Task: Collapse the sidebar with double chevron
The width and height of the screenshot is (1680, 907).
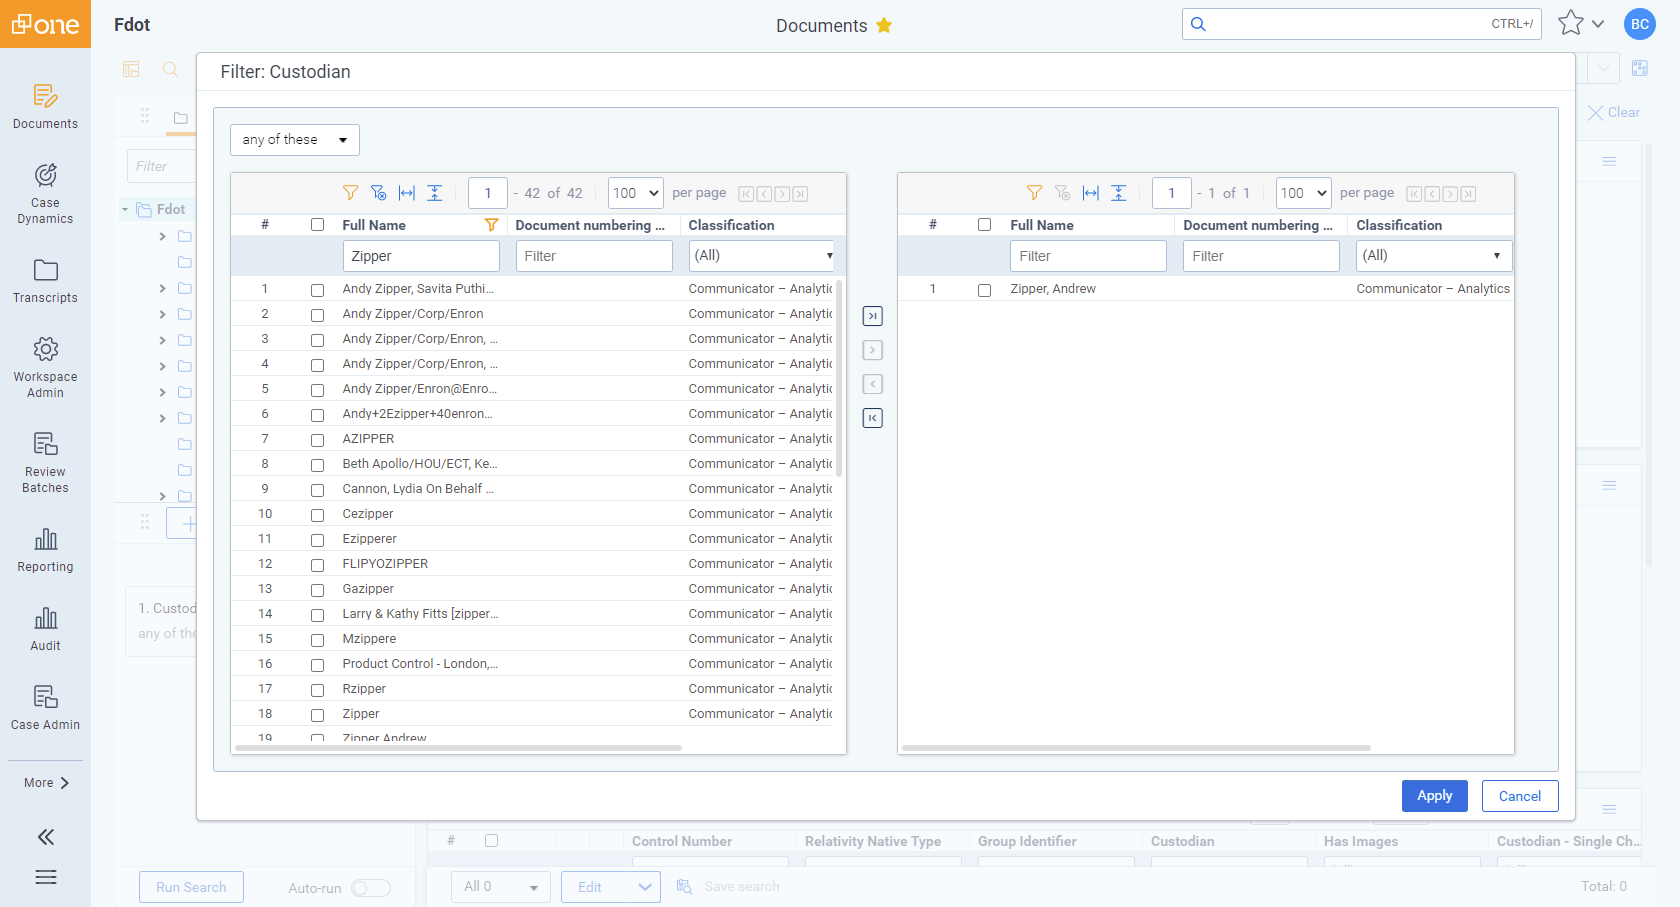Action: pyautogui.click(x=45, y=837)
